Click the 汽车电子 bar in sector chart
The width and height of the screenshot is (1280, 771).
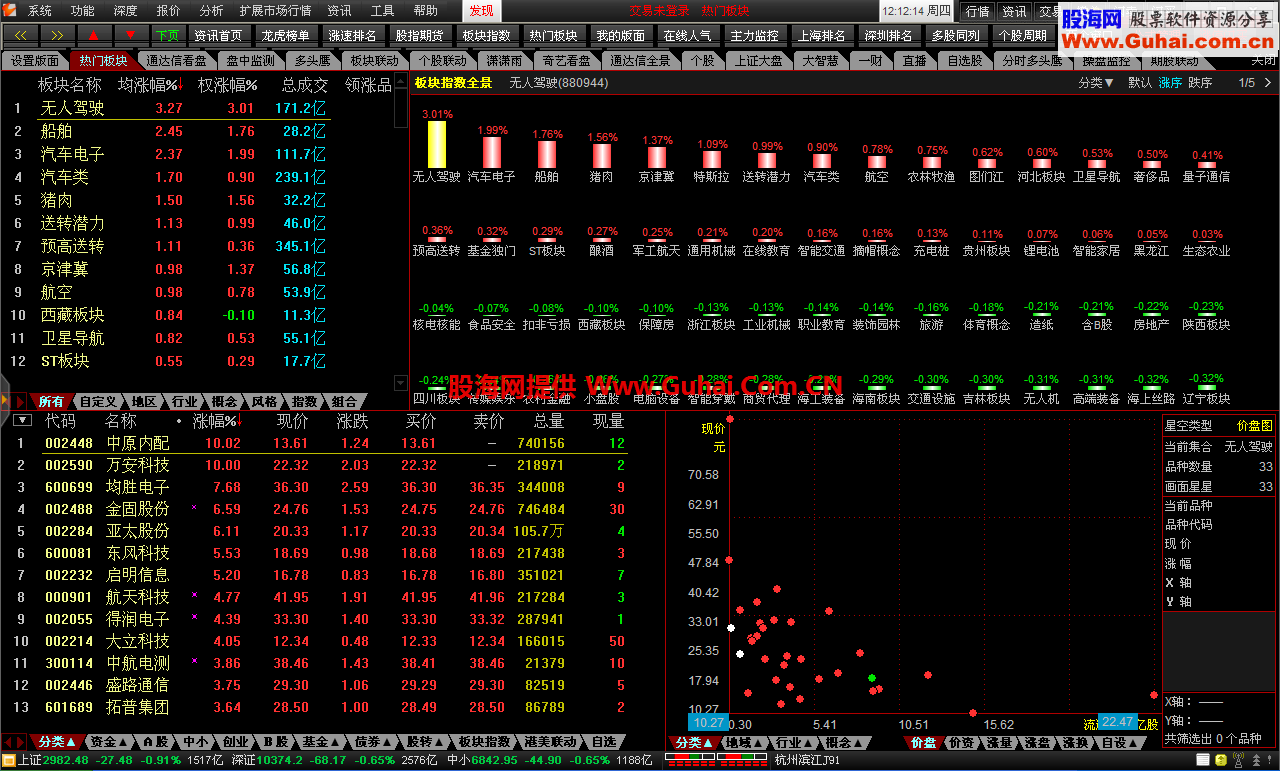click(492, 152)
